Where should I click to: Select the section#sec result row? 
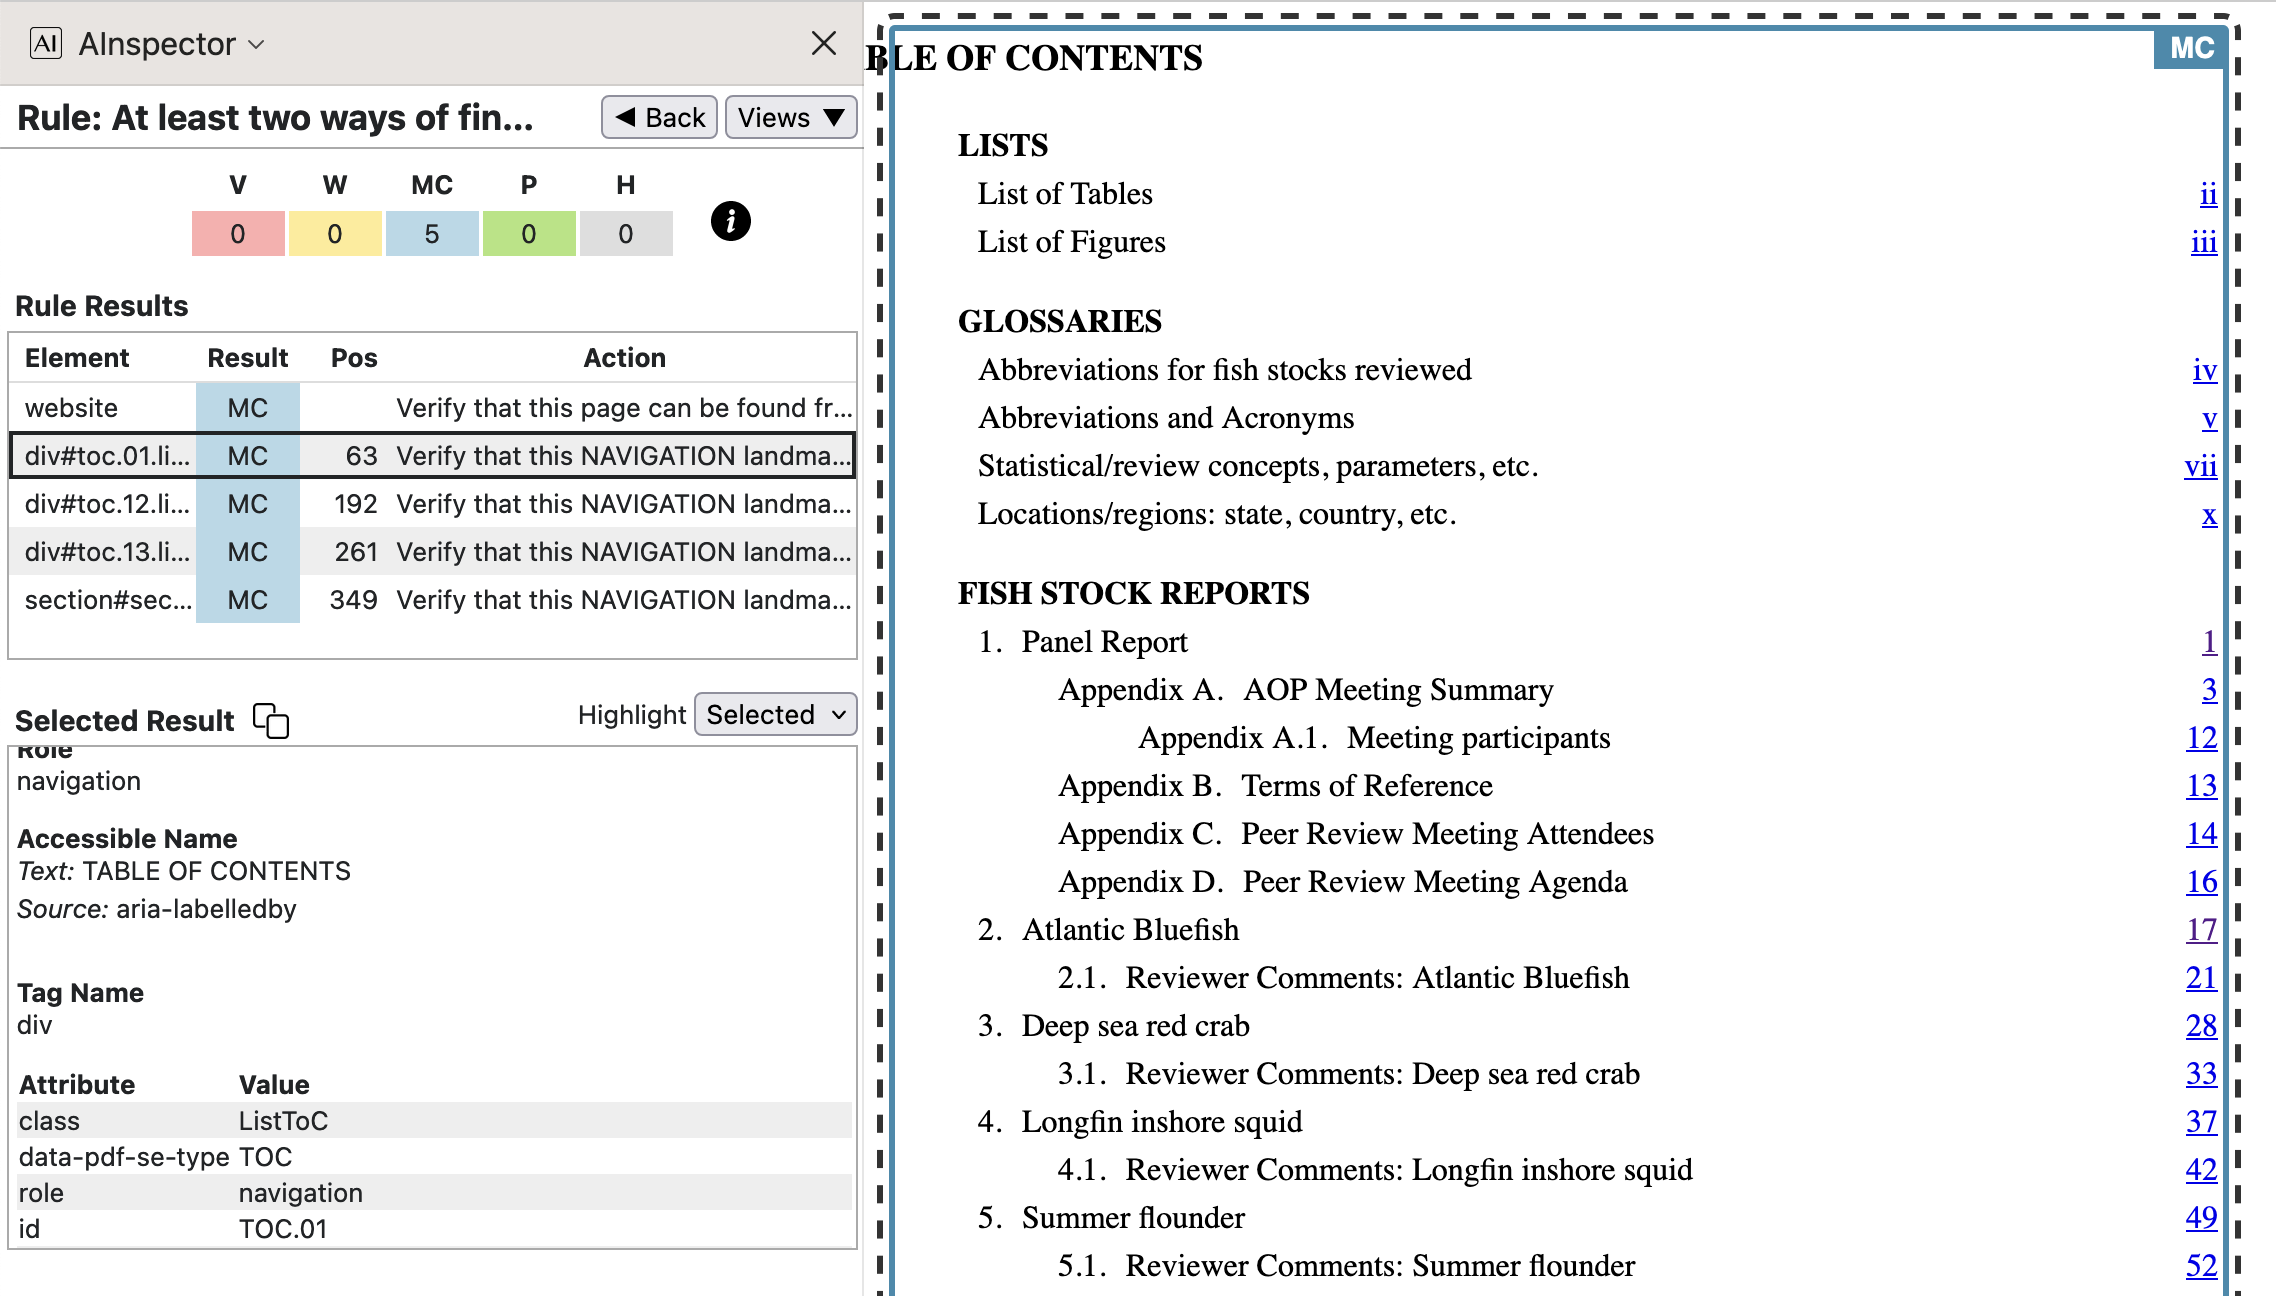click(432, 600)
